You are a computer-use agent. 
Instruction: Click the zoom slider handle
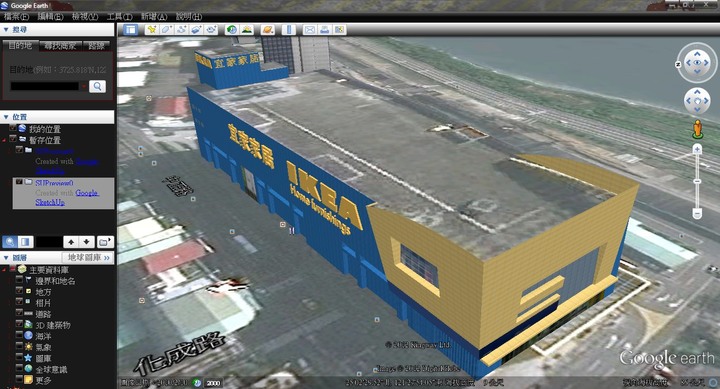pos(697,181)
